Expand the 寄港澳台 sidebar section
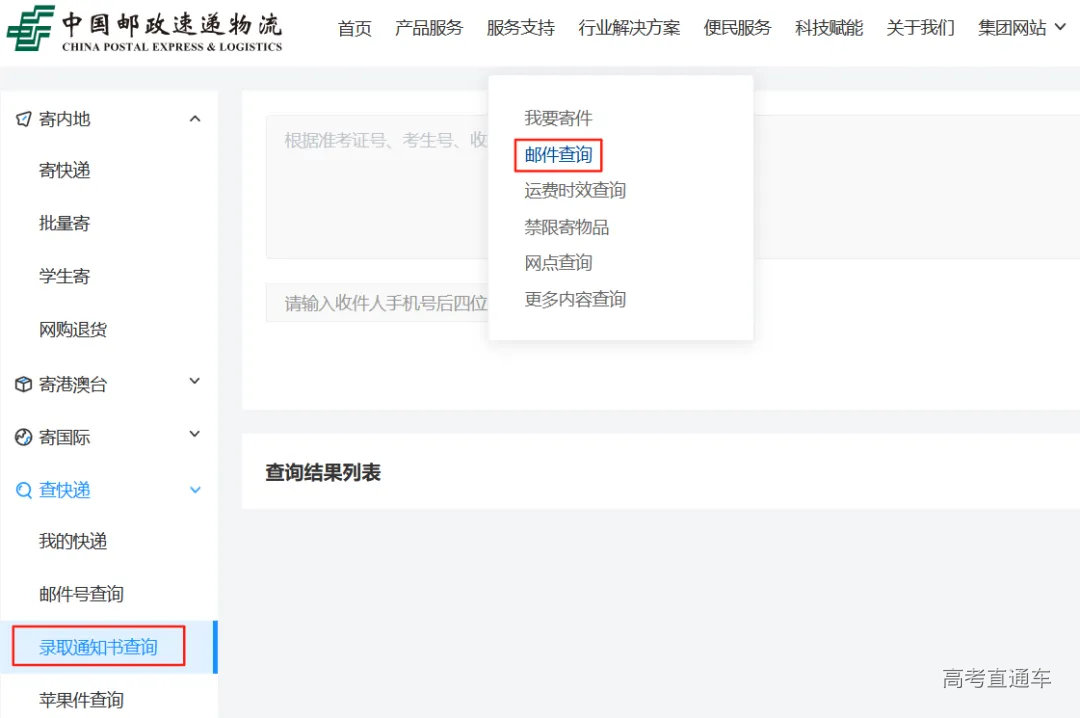 (196, 383)
